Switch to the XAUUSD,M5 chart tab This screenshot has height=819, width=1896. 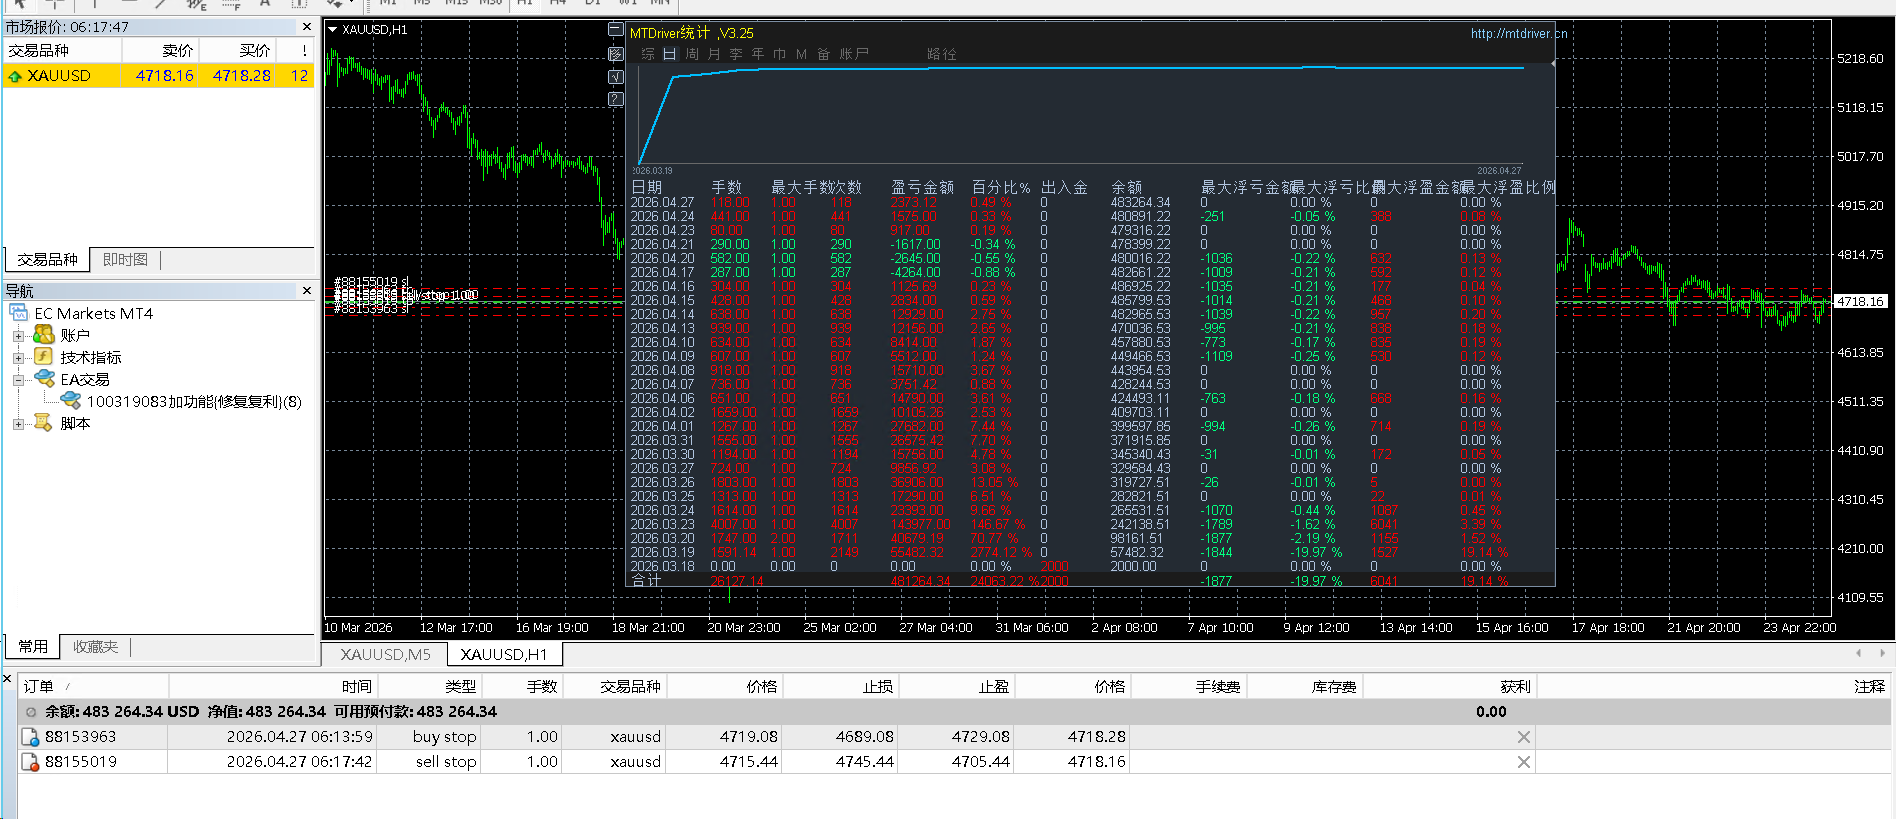(x=385, y=654)
